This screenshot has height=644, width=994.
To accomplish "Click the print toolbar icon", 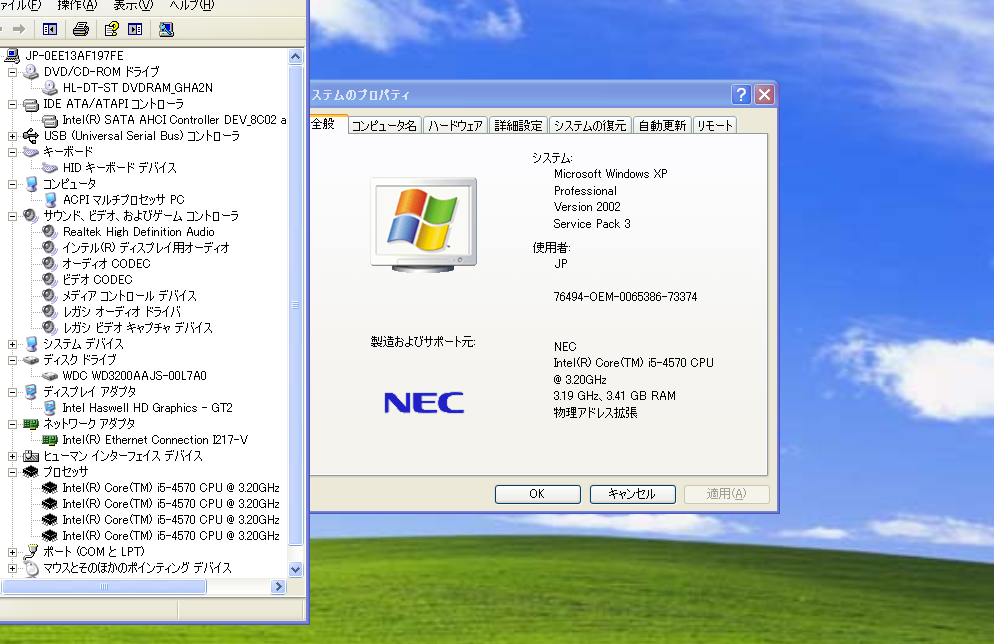I will 81,29.
